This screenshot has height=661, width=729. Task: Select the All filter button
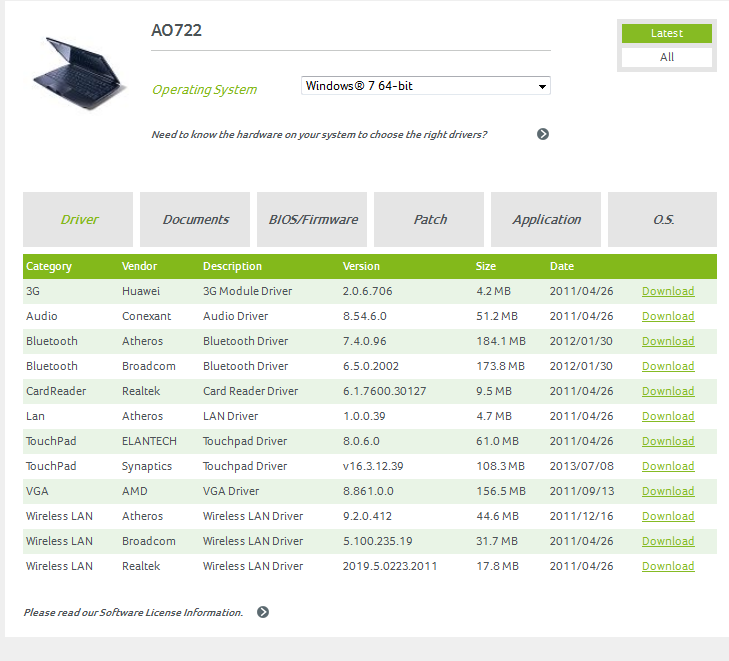pos(667,57)
